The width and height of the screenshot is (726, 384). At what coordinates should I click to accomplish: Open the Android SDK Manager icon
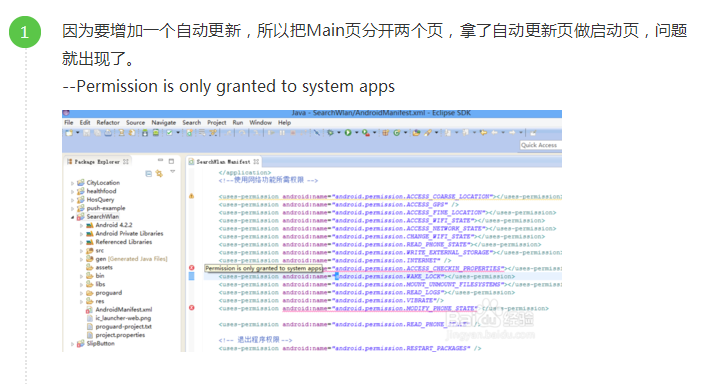tap(145, 133)
